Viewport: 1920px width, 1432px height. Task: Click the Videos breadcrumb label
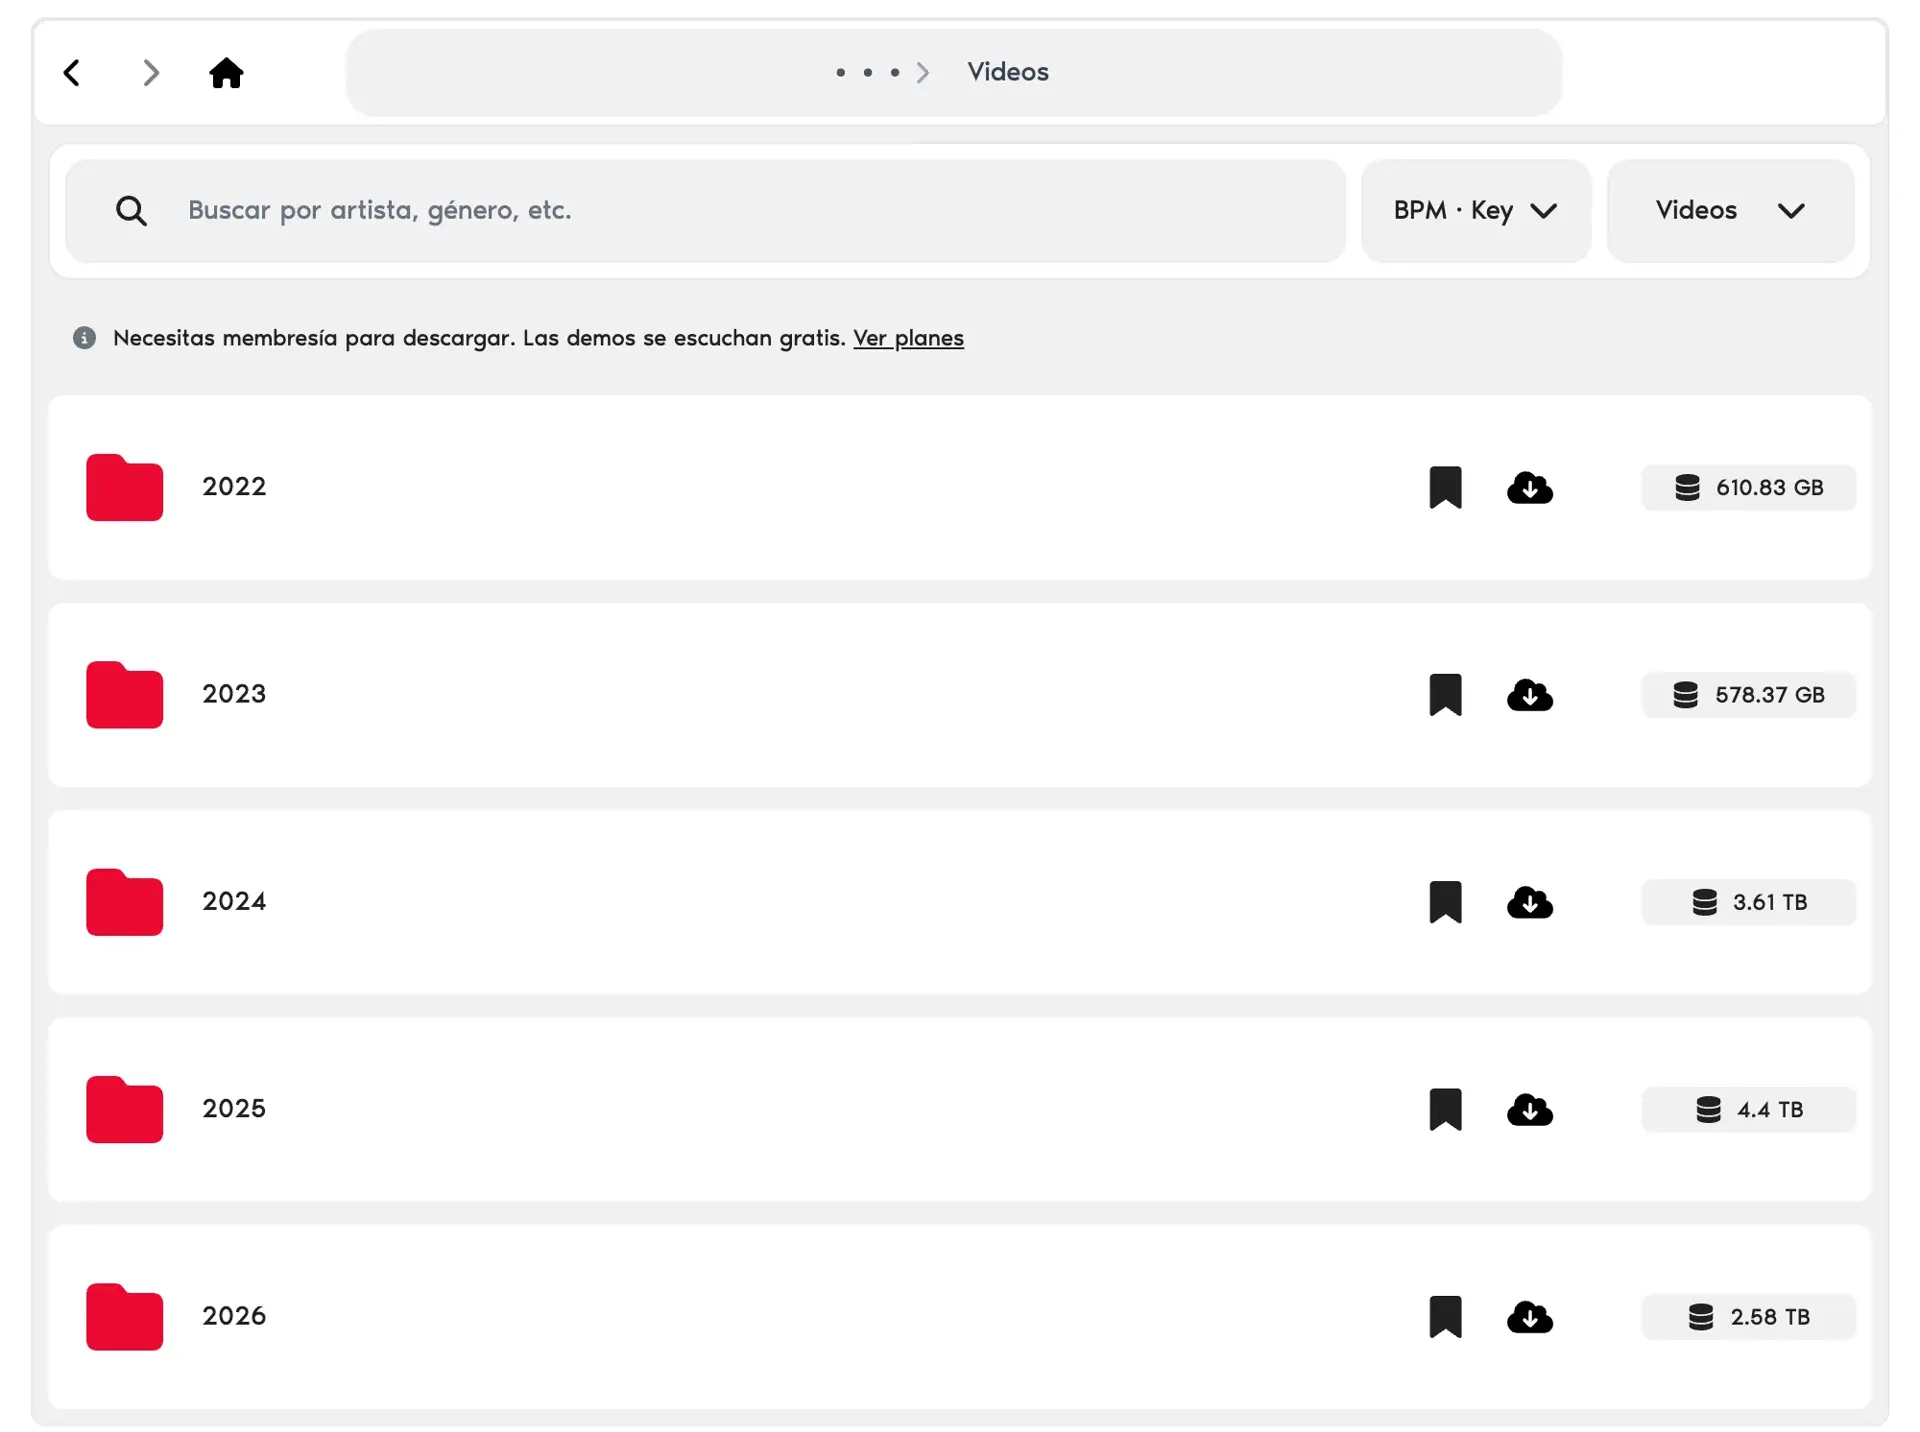(1007, 72)
